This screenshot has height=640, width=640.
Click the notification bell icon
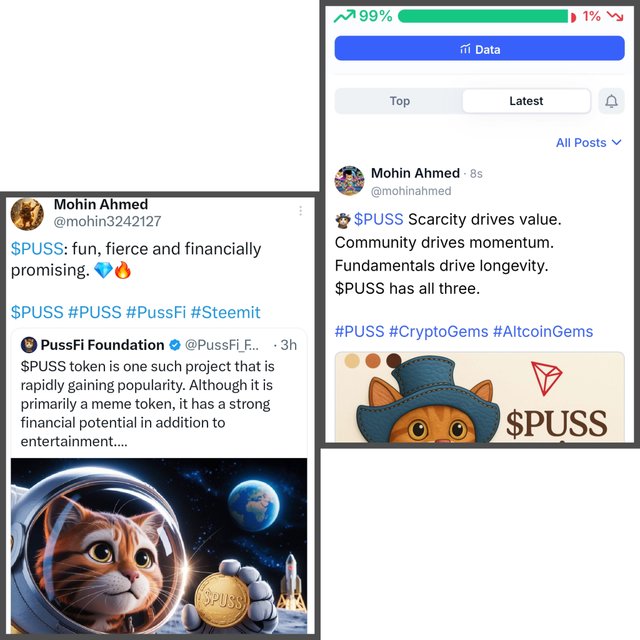pos(611,101)
